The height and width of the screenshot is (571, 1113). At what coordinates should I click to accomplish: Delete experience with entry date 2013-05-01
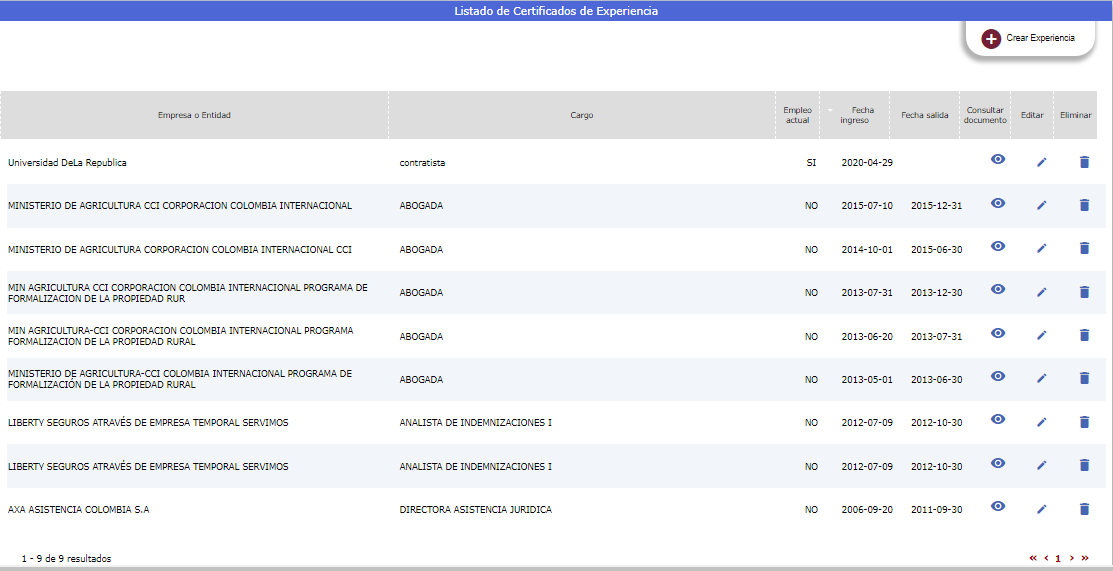[1084, 378]
